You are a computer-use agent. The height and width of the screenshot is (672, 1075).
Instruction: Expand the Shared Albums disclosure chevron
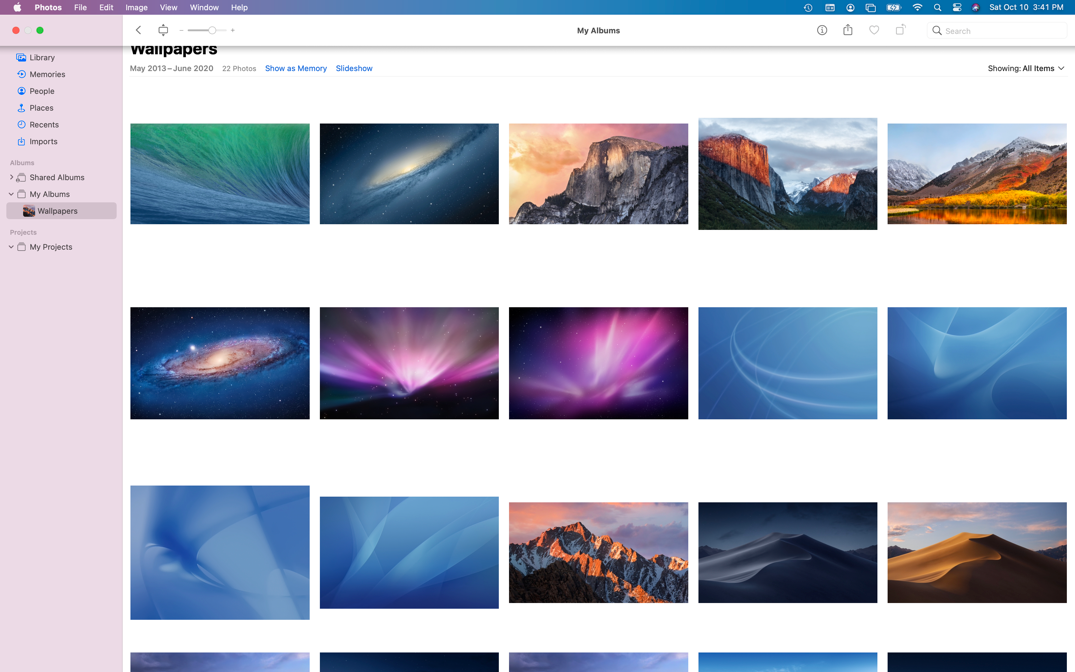click(11, 177)
